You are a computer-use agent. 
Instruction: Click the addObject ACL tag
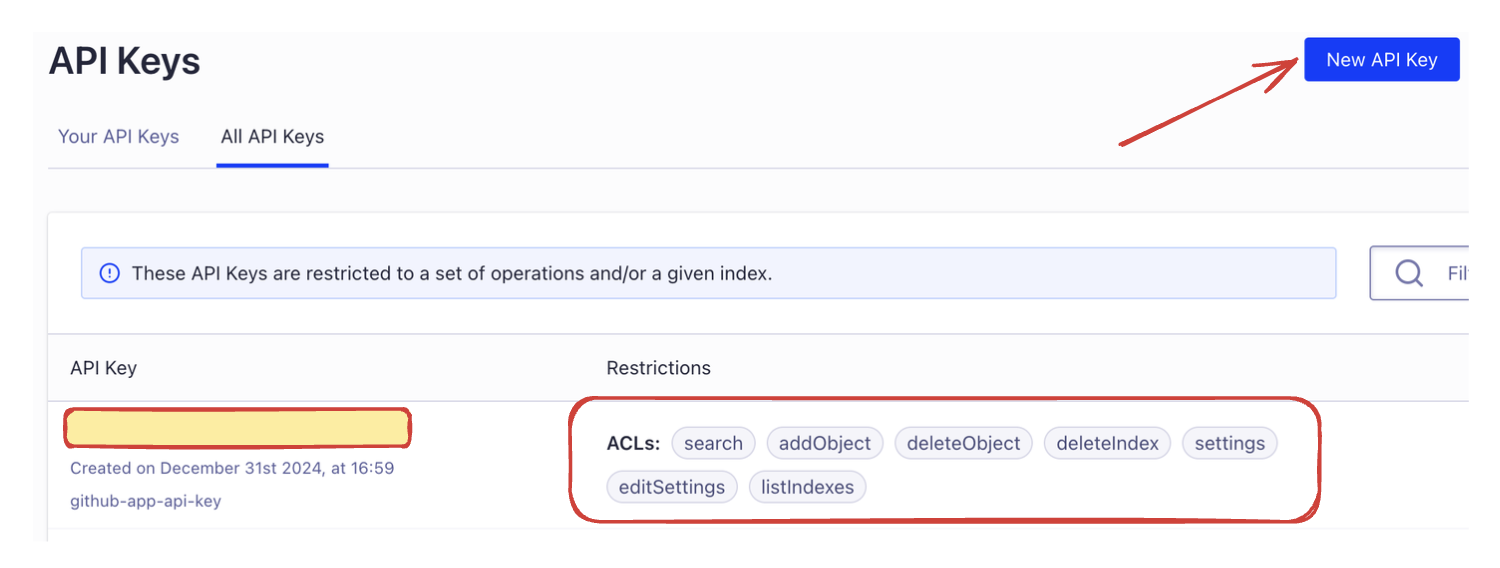point(825,443)
